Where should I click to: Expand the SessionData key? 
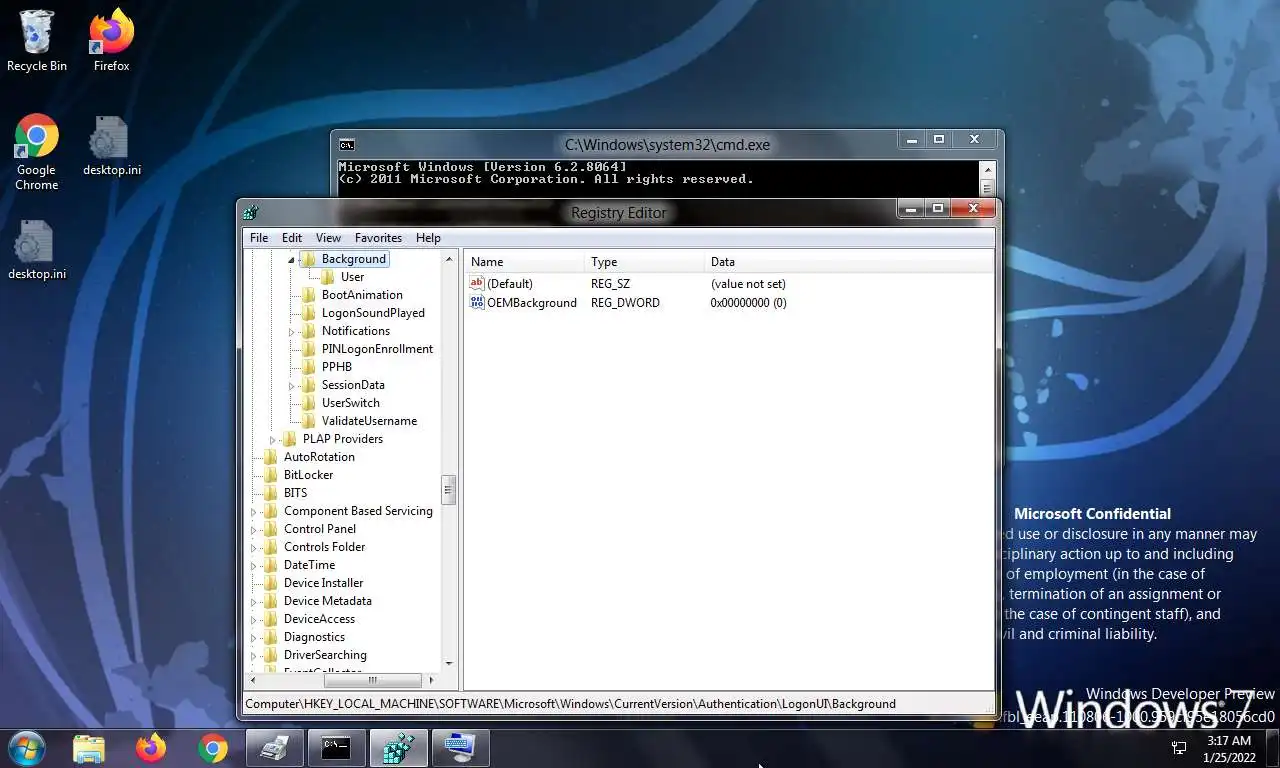[292, 385]
